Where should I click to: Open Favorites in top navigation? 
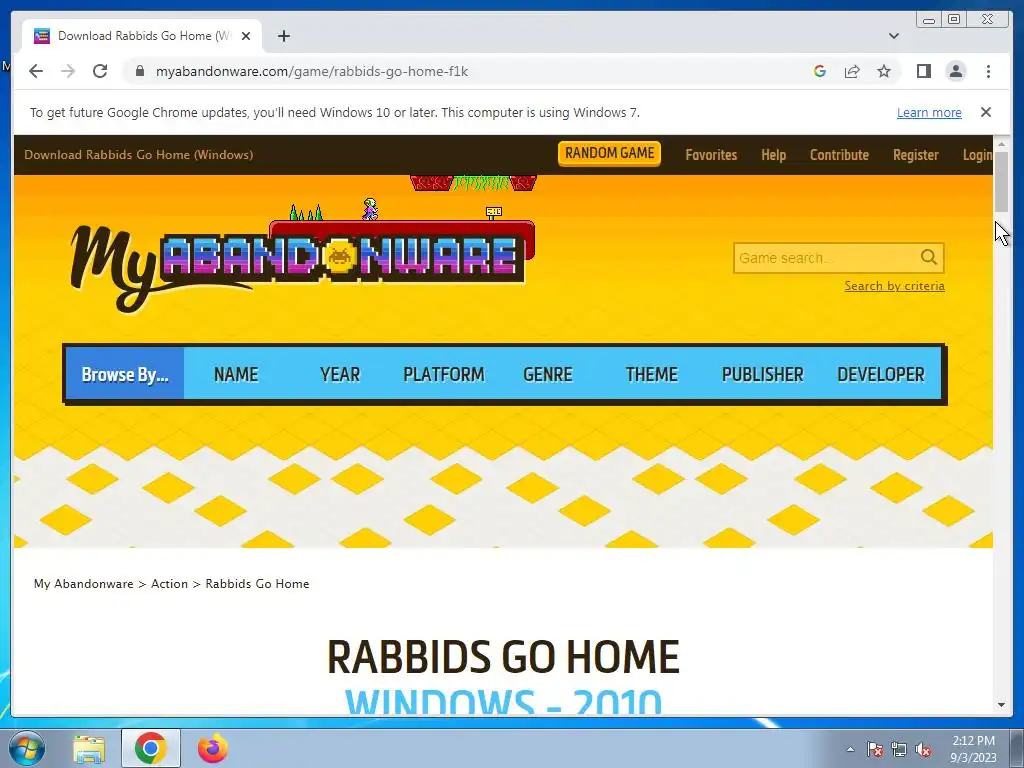(711, 155)
